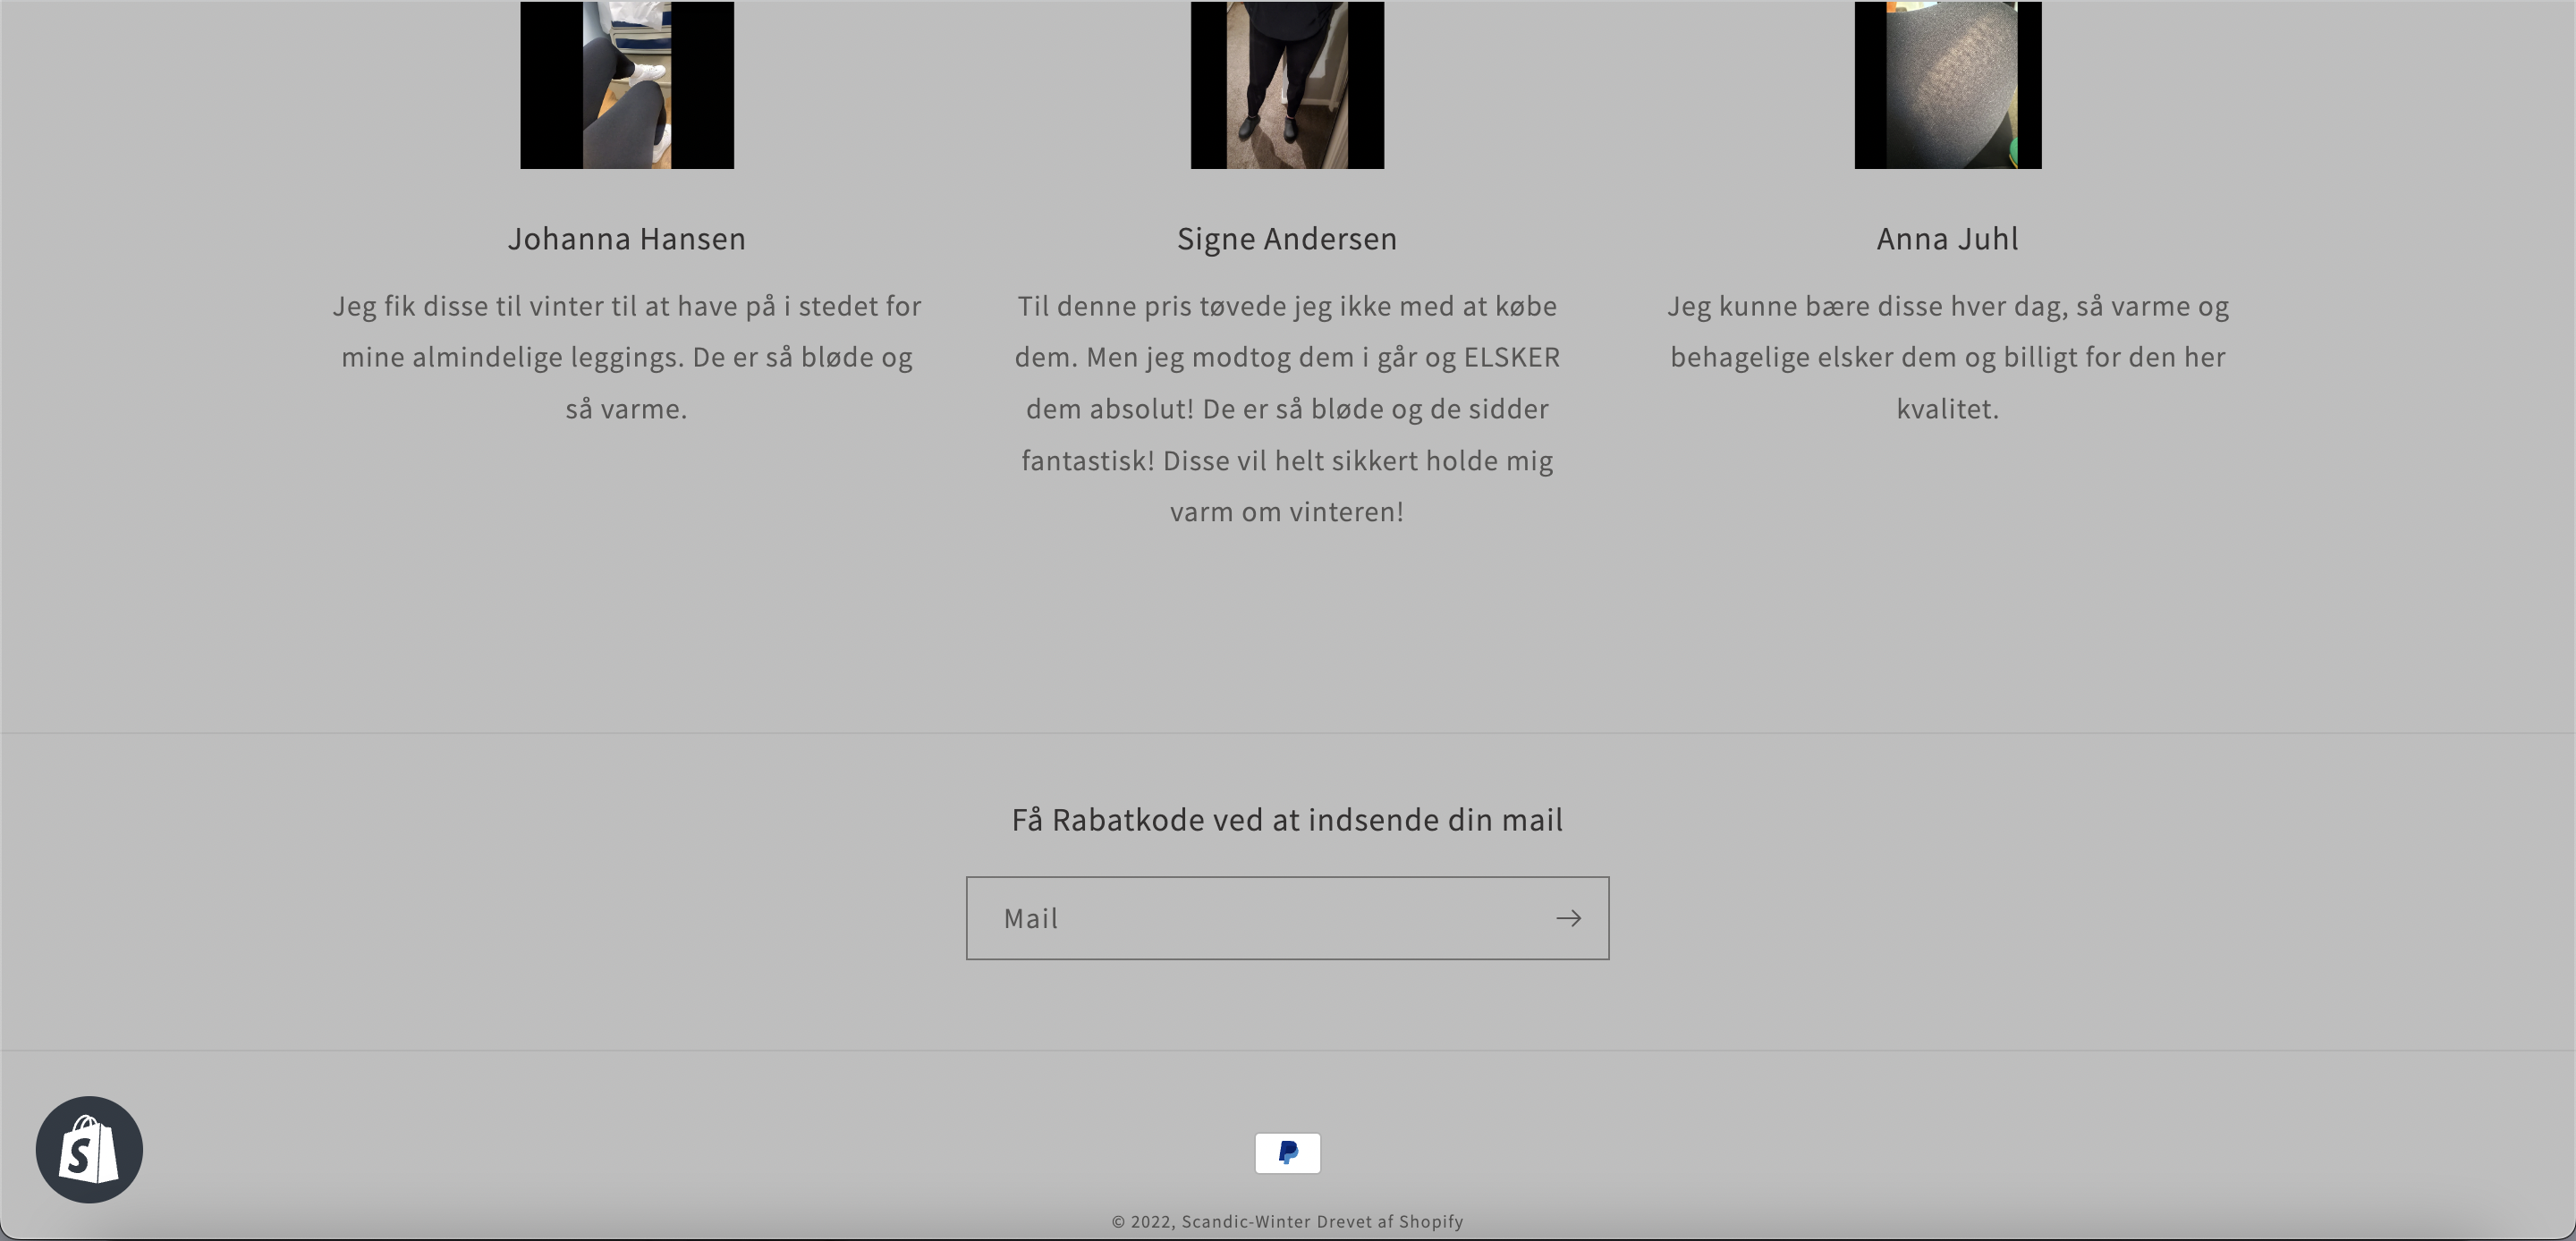The height and width of the screenshot is (1241, 2576).
Task: Follow the Drevet af Shopify link
Action: (x=1390, y=1221)
